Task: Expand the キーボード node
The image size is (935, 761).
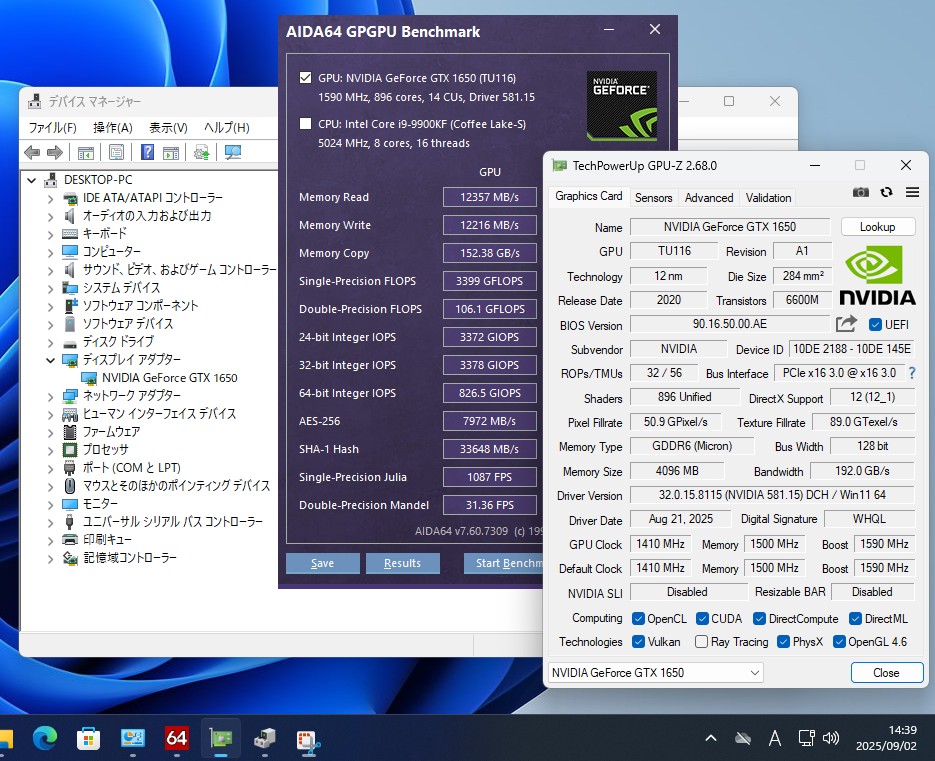Action: click(51, 234)
